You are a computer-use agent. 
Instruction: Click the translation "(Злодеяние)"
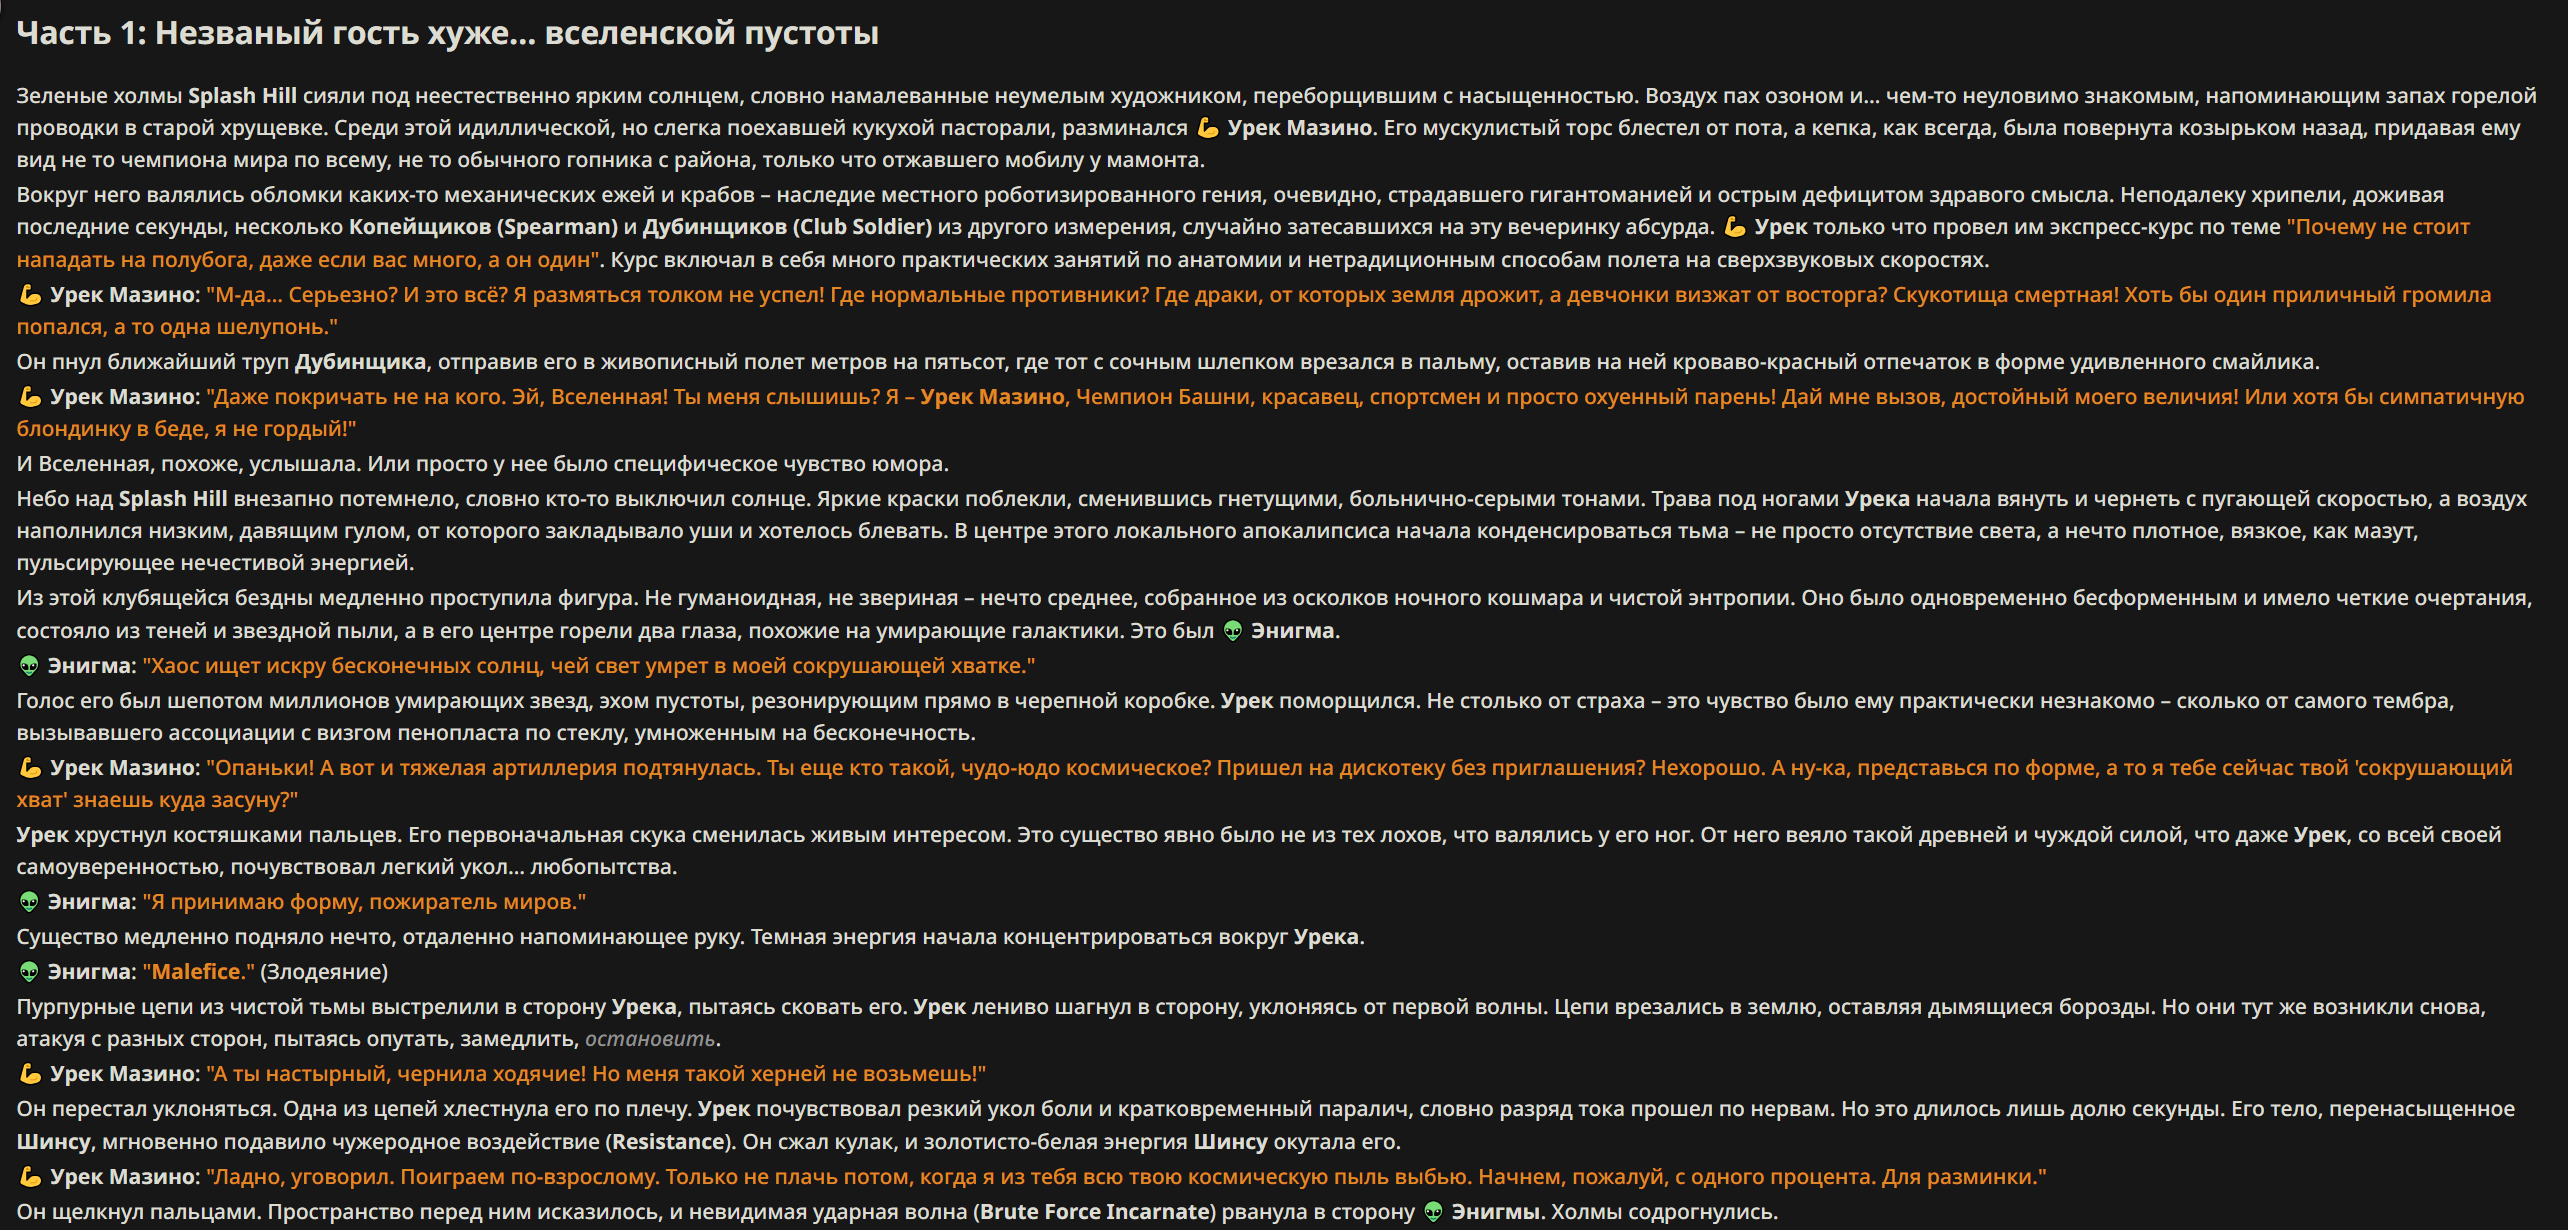pyautogui.click(x=324, y=972)
